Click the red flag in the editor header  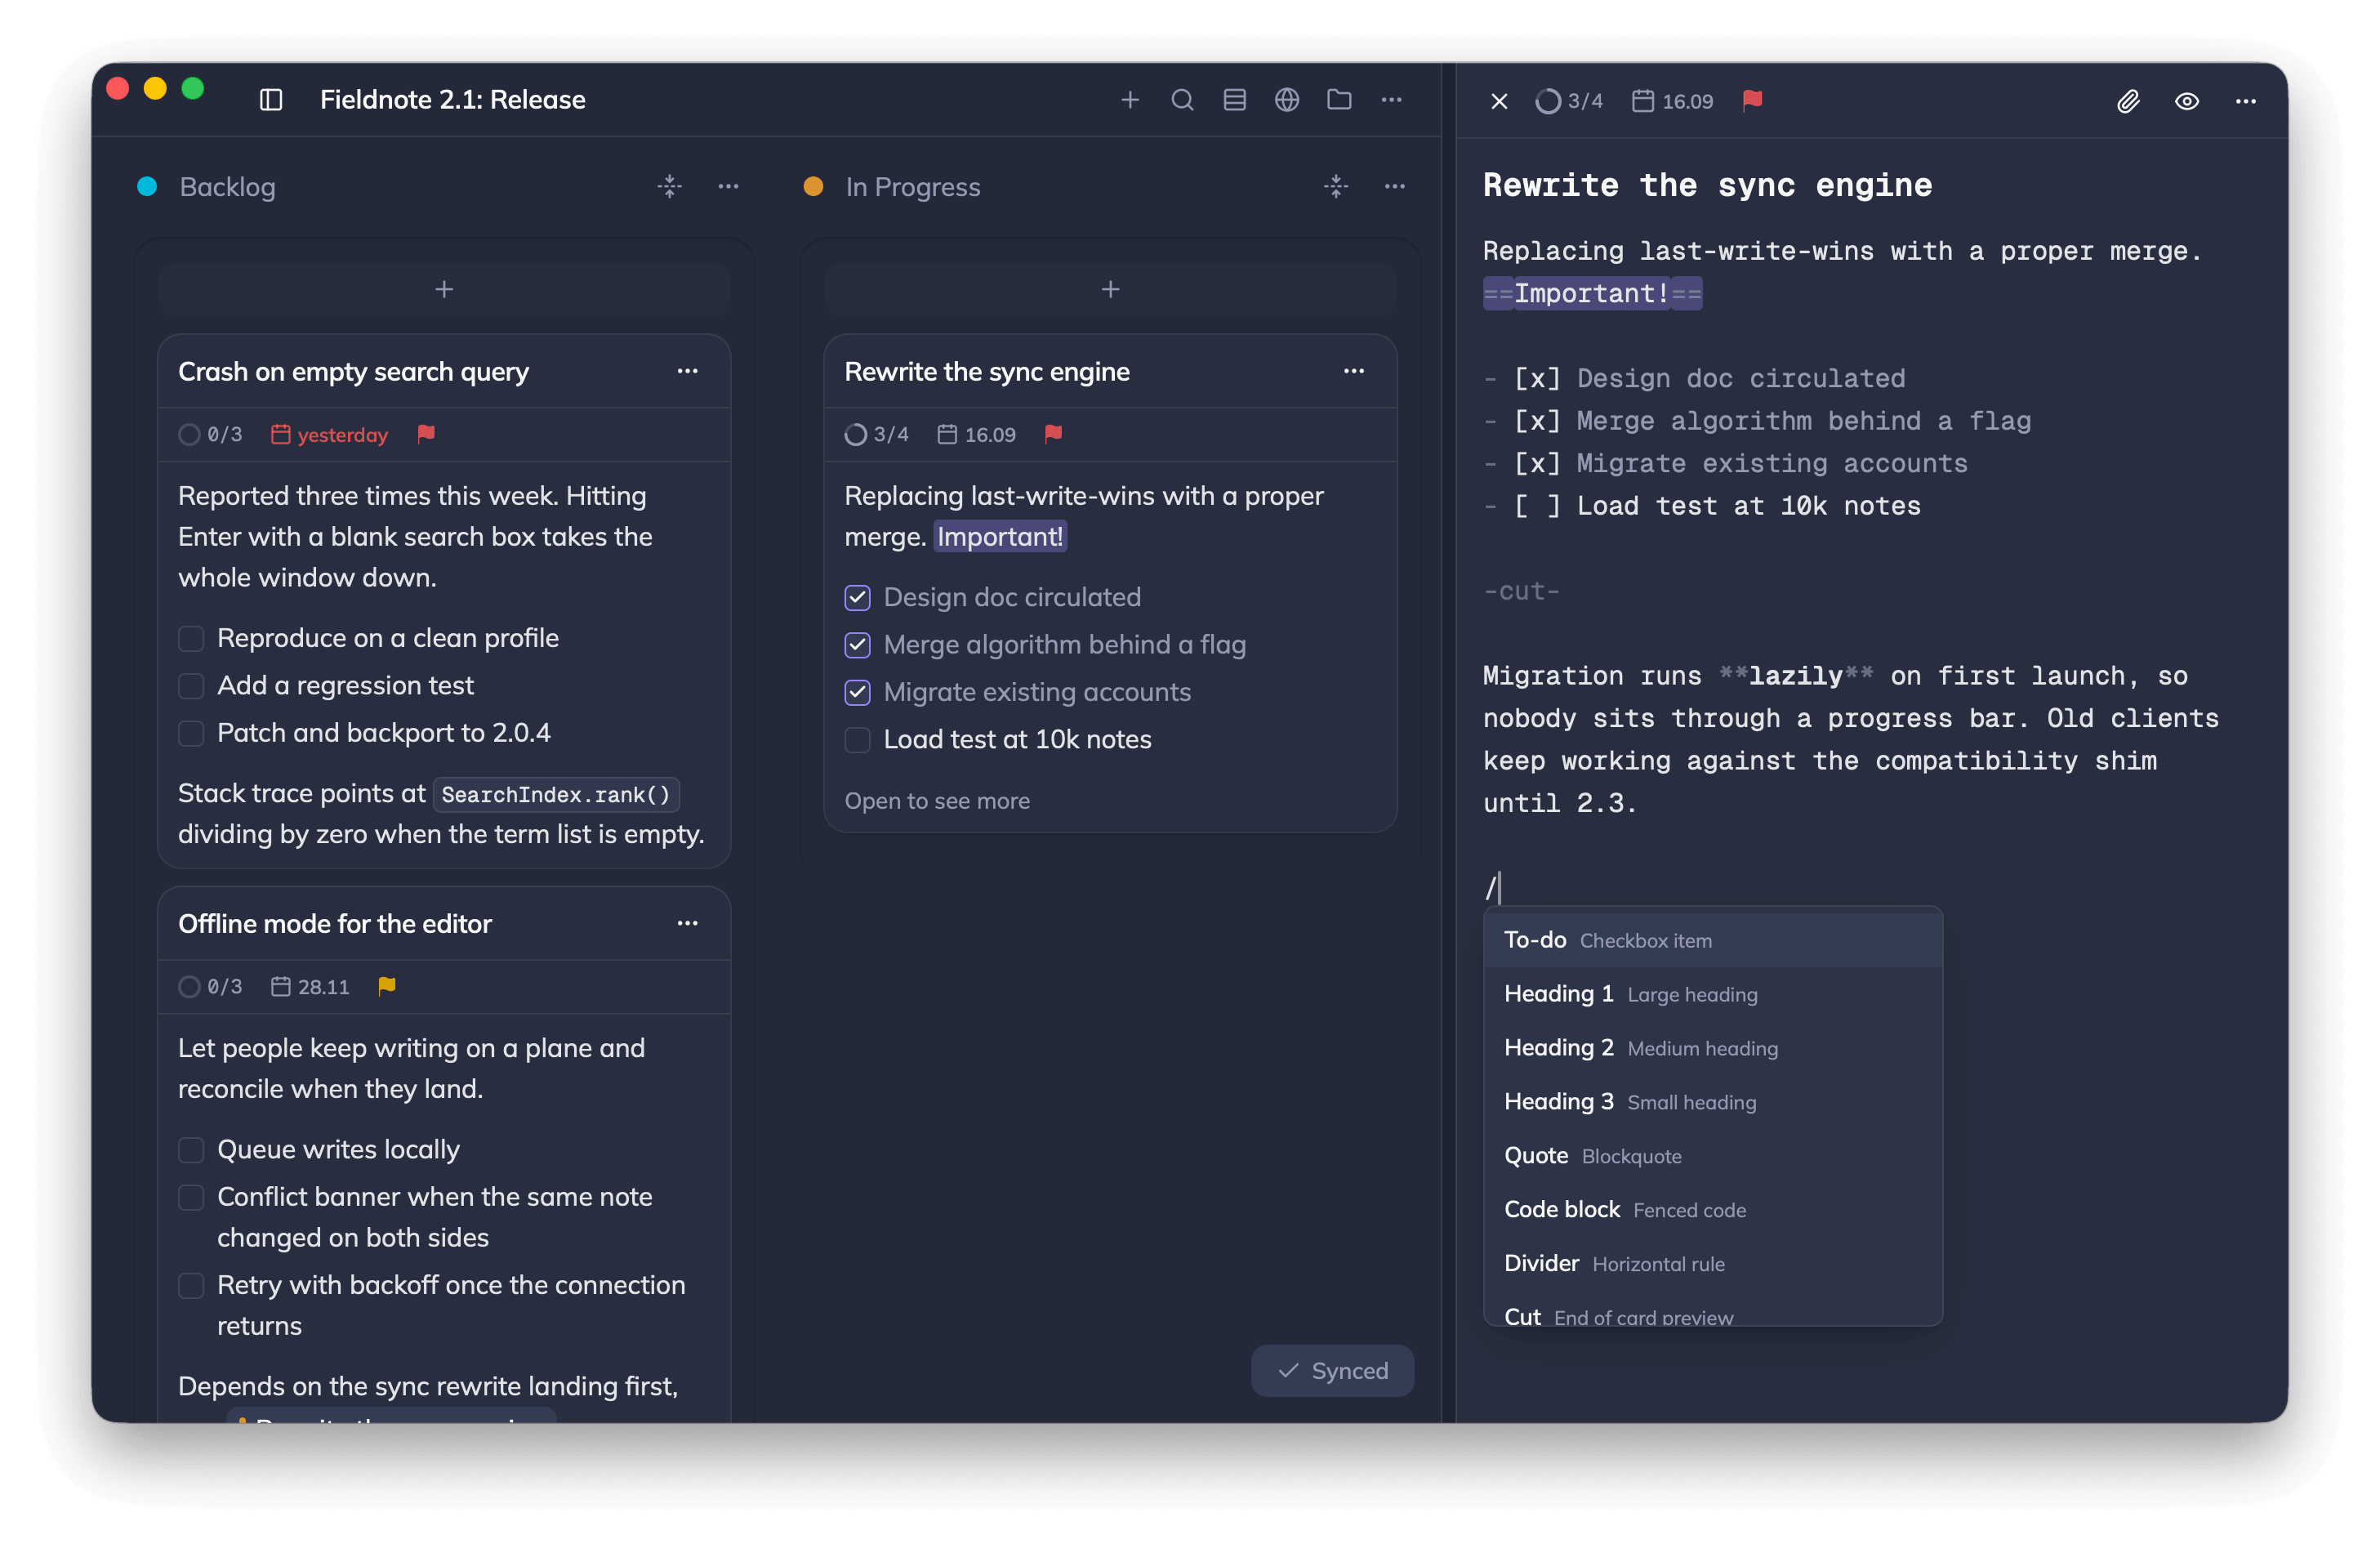pos(1752,101)
